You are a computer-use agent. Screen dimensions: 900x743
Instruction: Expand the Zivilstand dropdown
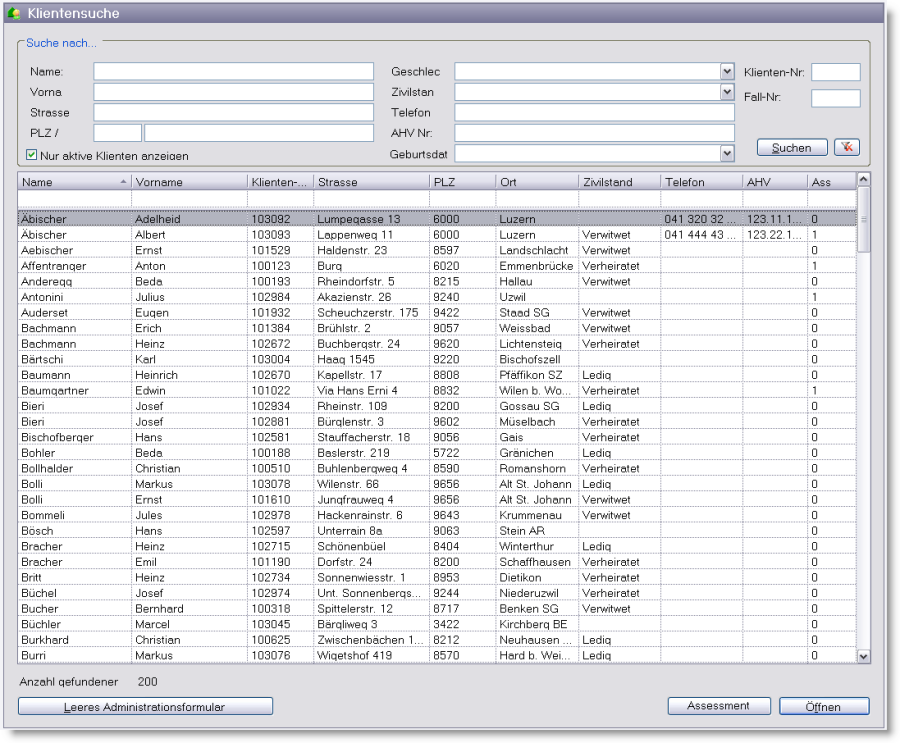tap(727, 92)
